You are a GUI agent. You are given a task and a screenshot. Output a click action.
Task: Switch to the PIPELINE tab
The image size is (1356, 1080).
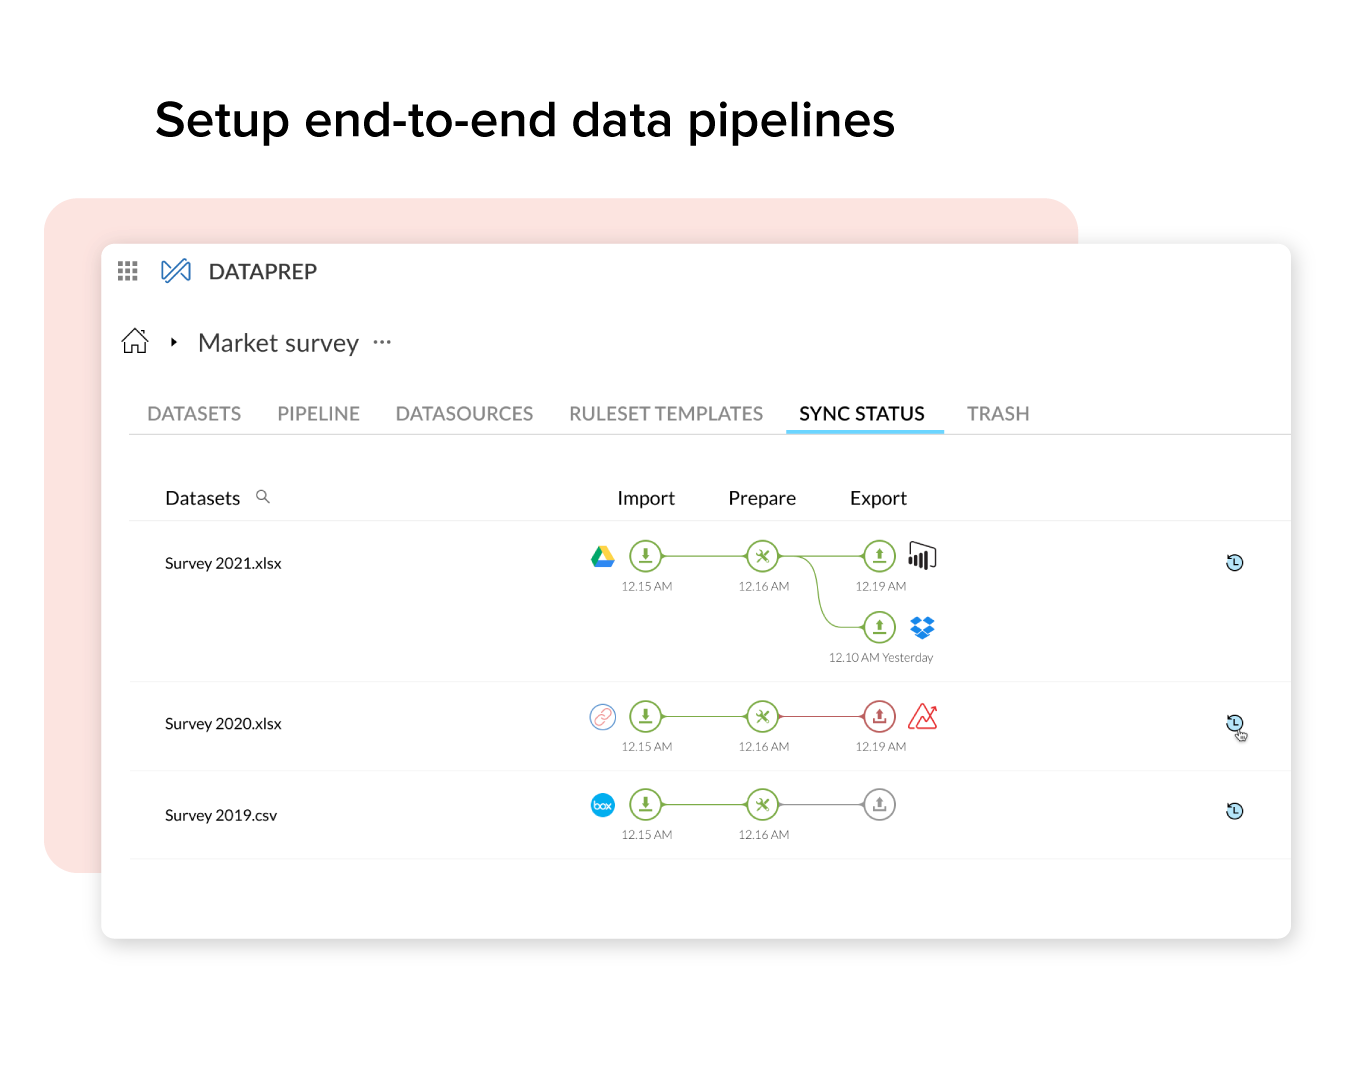[x=318, y=414]
